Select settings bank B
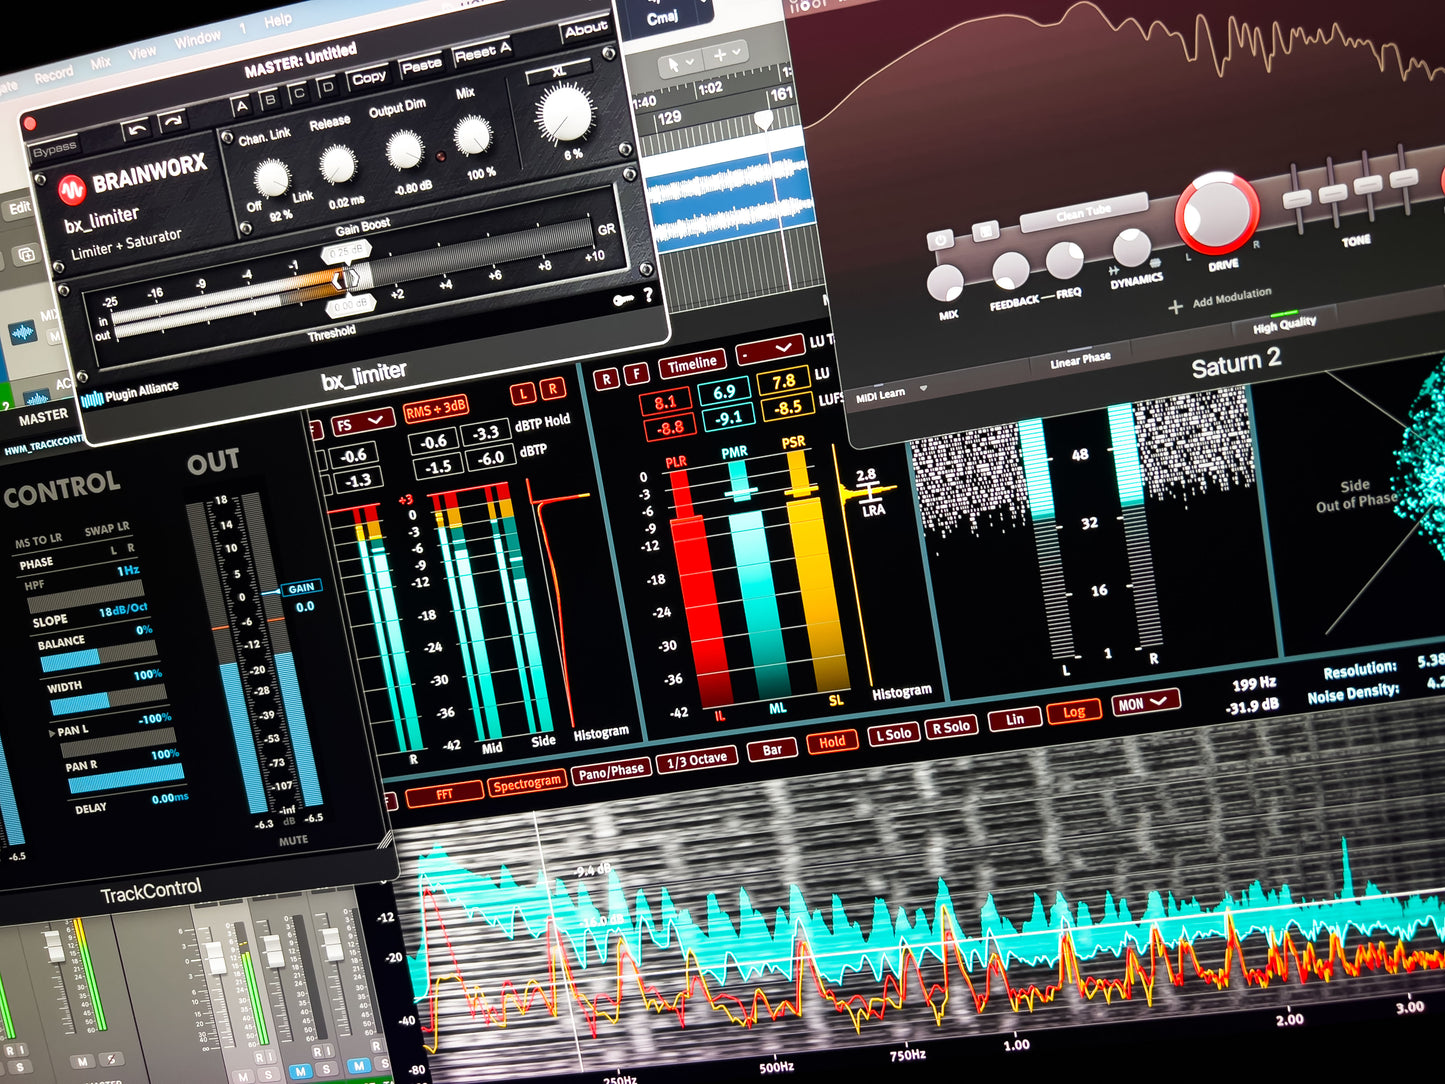The height and width of the screenshot is (1084, 1445). coord(269,100)
